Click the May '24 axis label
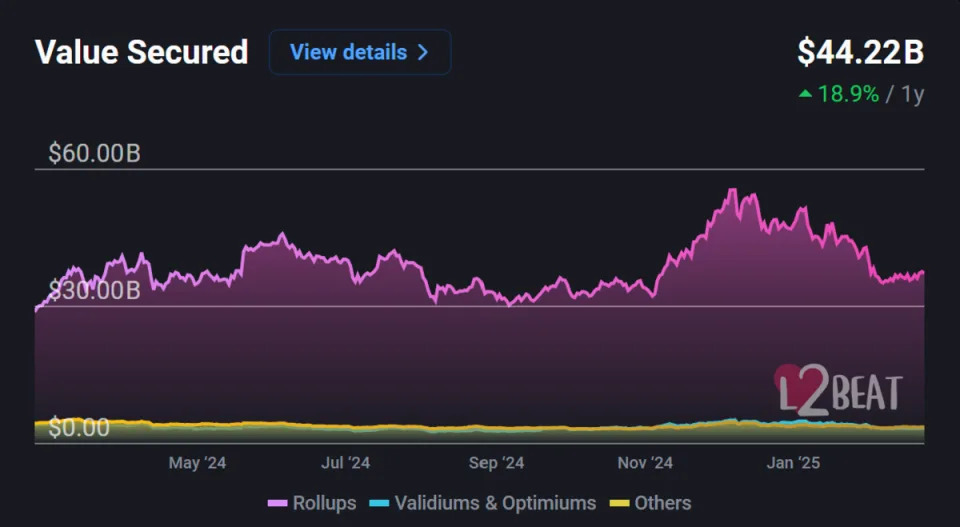This screenshot has height=527, width=960. point(197,463)
